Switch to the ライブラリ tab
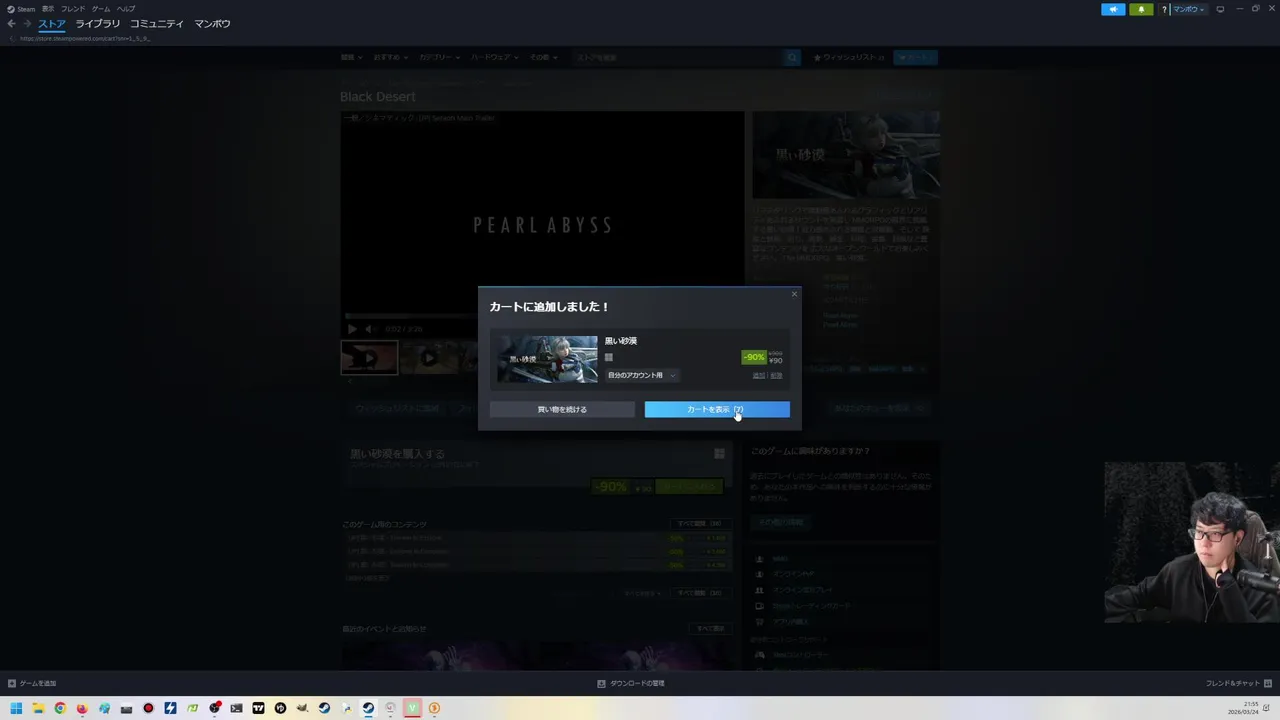The width and height of the screenshot is (1280, 720). [x=98, y=23]
